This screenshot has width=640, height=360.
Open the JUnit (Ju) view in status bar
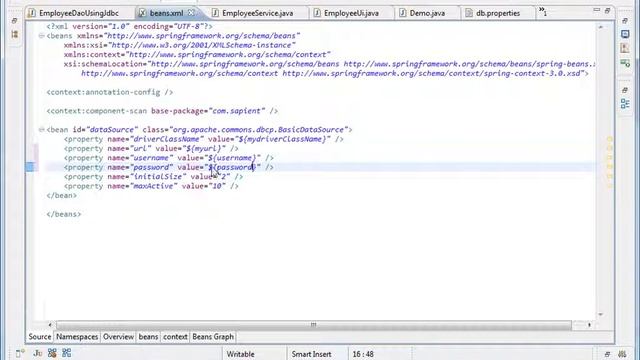38,353
